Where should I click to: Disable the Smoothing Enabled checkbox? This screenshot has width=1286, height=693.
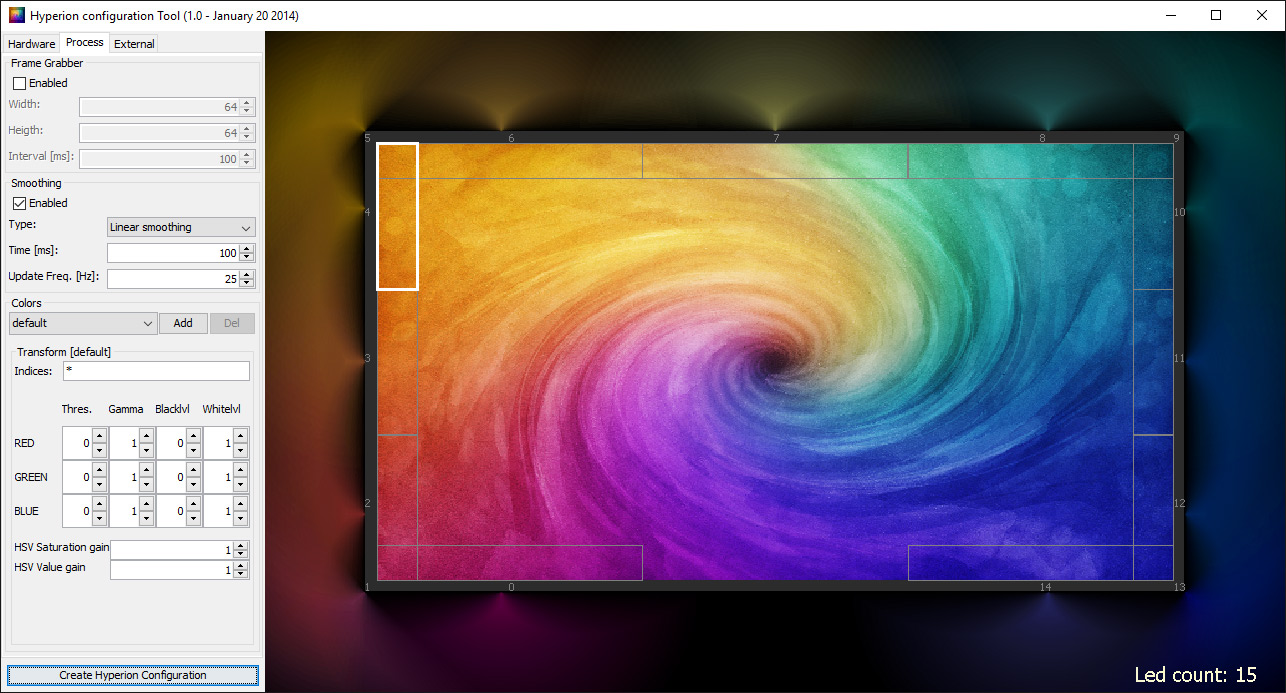click(19, 203)
